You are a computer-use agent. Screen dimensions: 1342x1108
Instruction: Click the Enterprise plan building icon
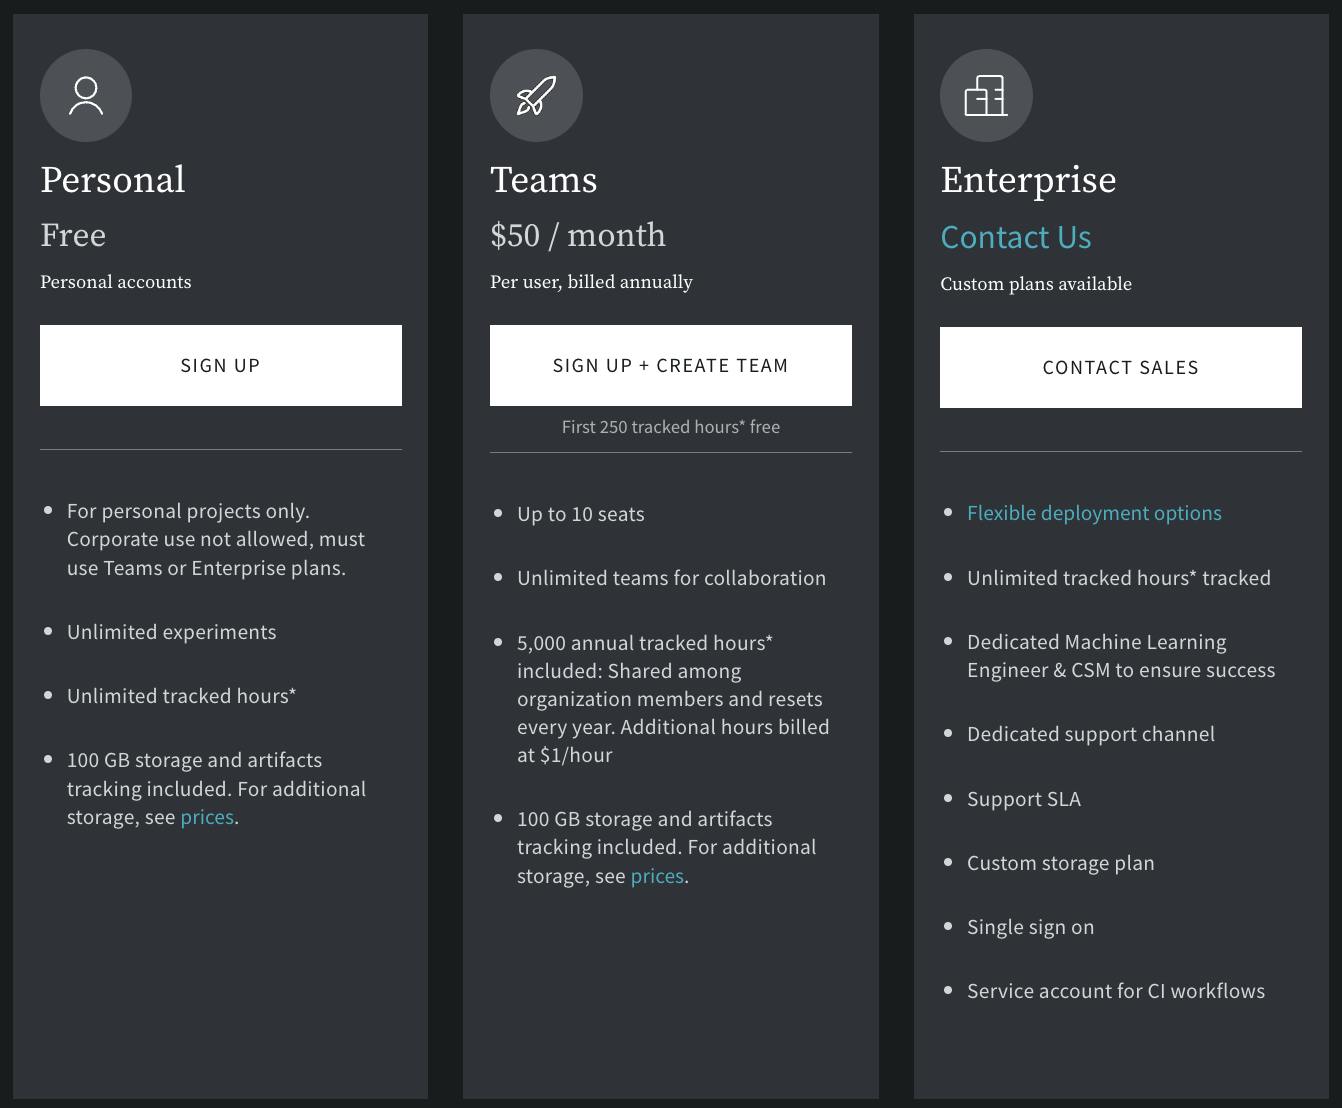(986, 96)
